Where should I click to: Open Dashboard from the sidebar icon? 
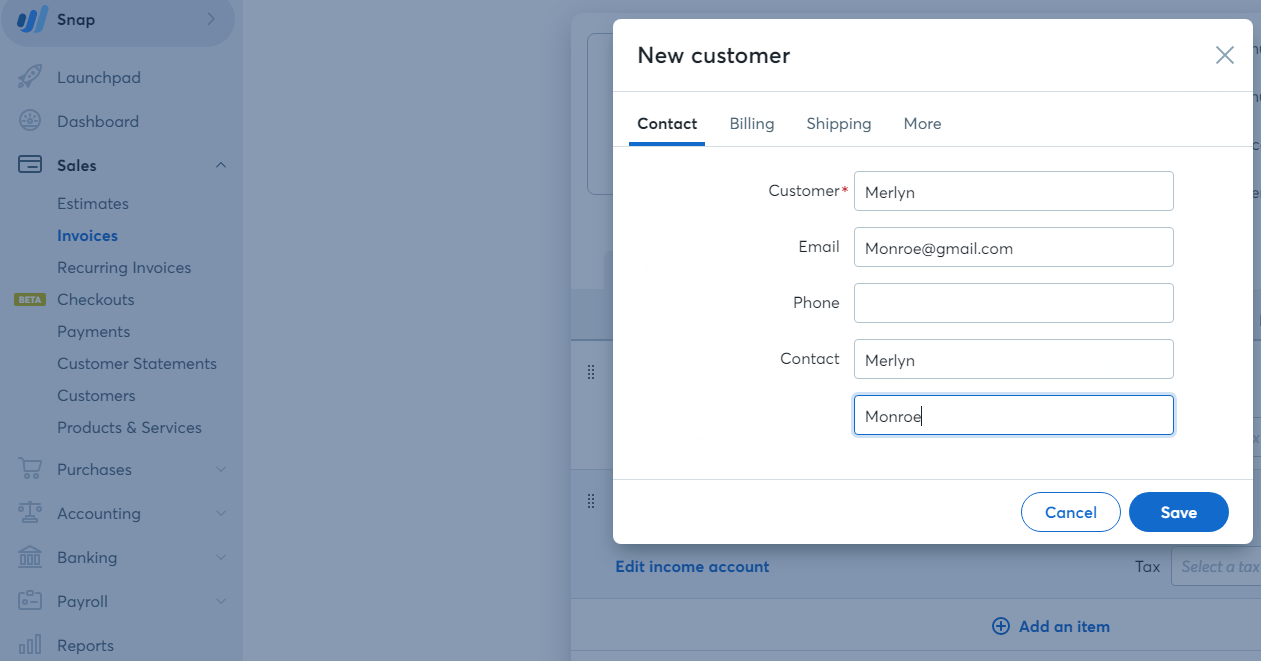pyautogui.click(x=28, y=121)
